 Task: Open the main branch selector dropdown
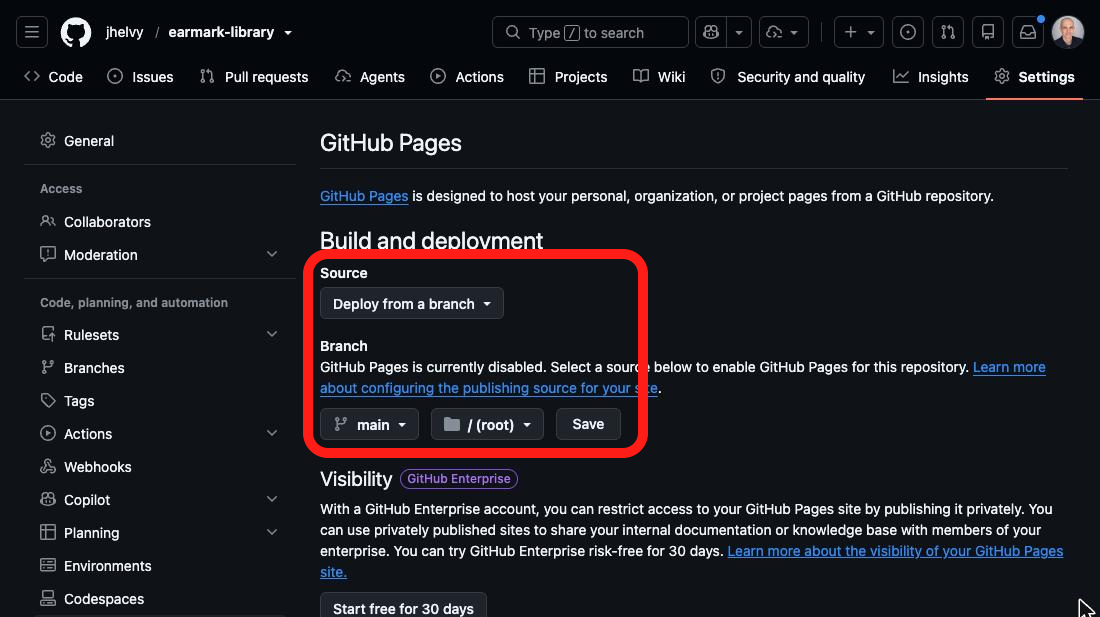tap(369, 424)
